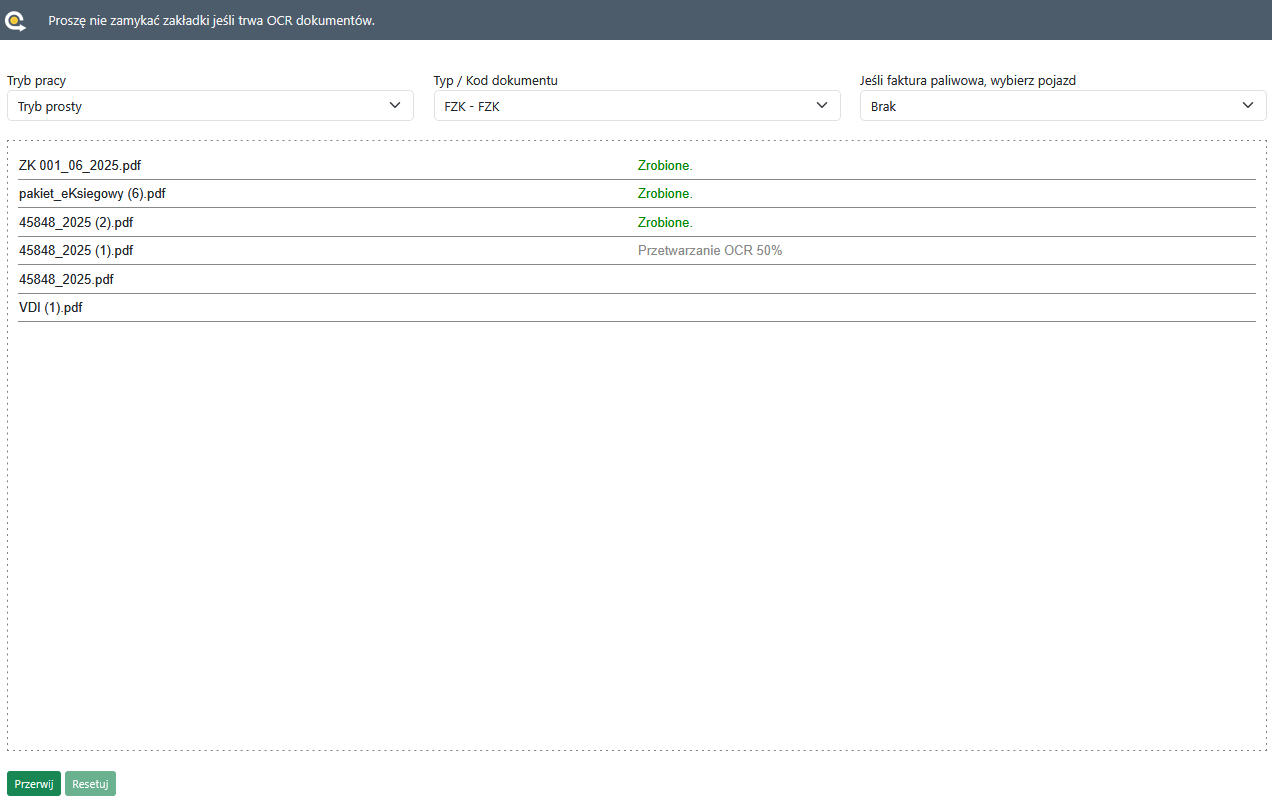Click the app logo in the header
The height and width of the screenshot is (810, 1272).
16,20
